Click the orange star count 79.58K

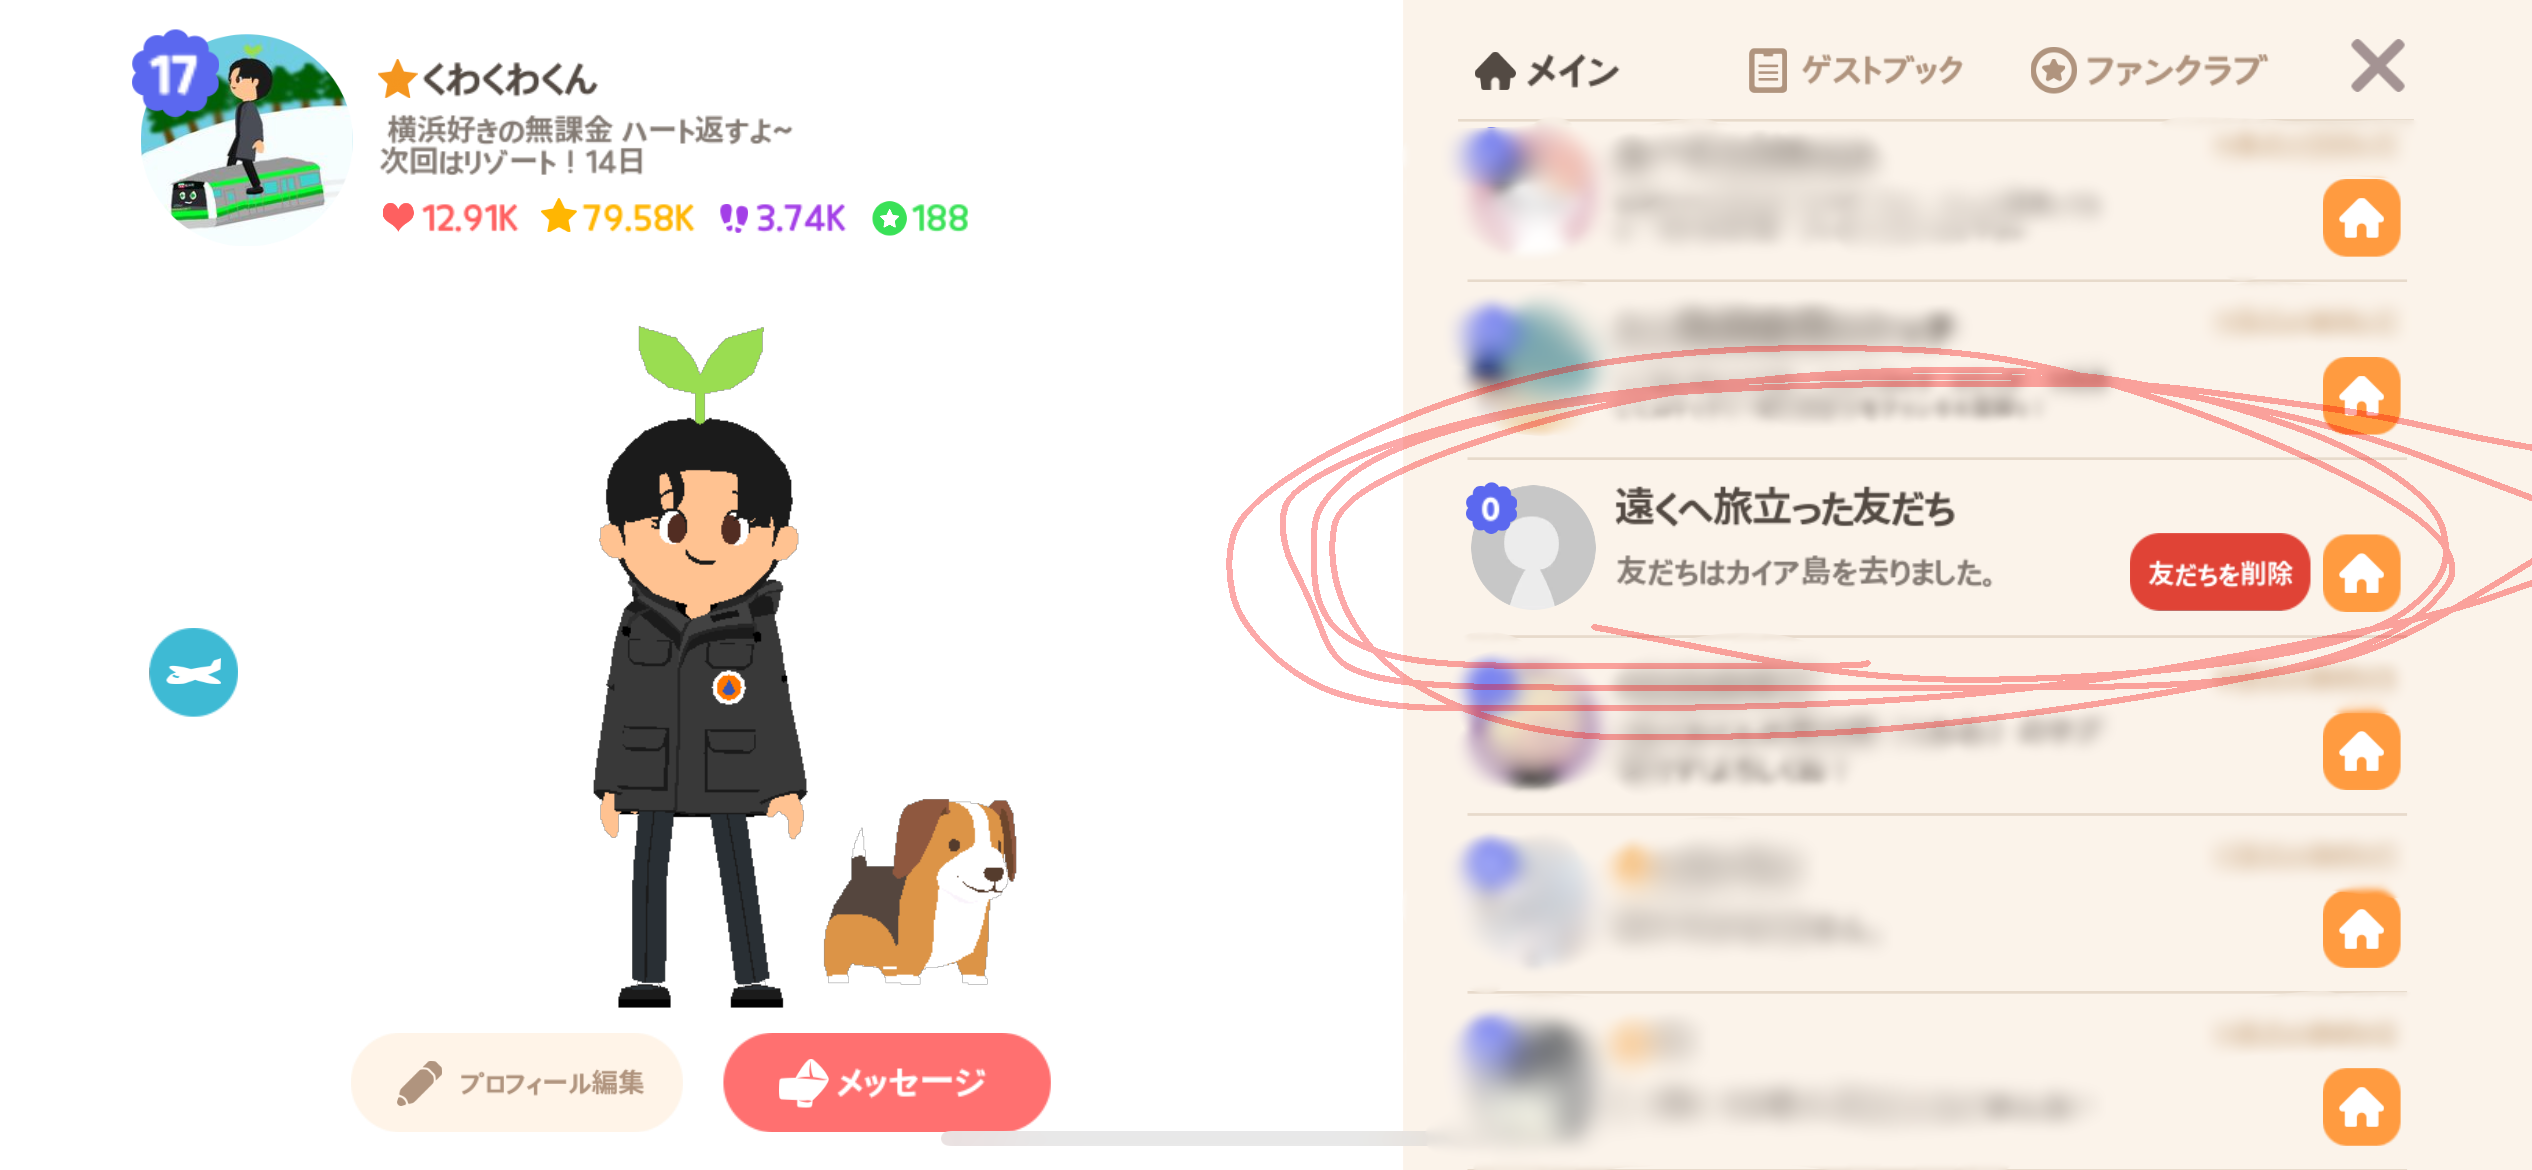pyautogui.click(x=617, y=218)
